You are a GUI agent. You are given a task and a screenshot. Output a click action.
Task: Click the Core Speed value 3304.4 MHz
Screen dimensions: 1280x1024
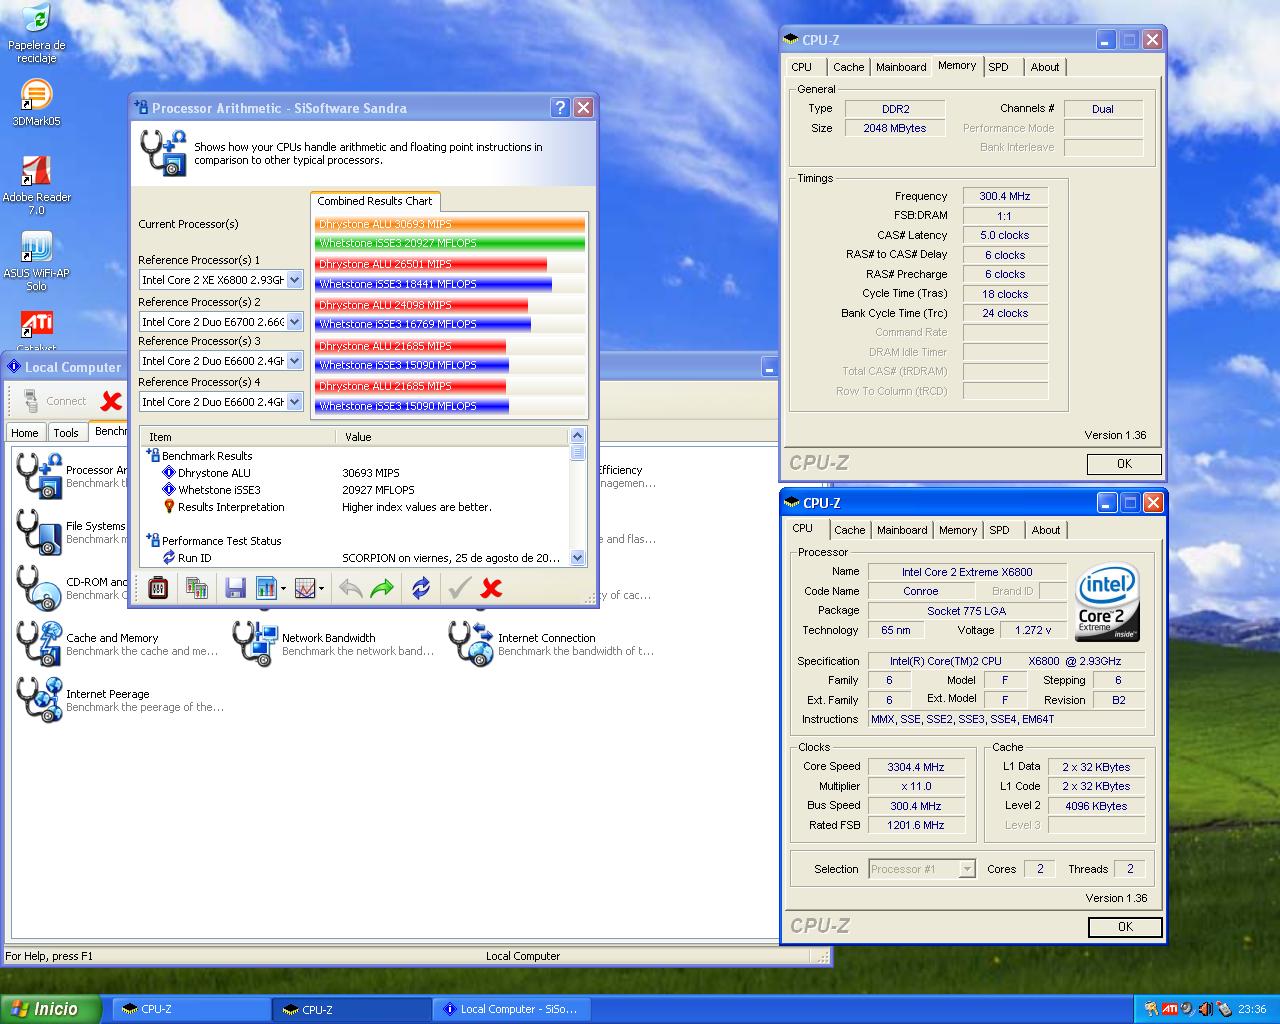pos(916,767)
